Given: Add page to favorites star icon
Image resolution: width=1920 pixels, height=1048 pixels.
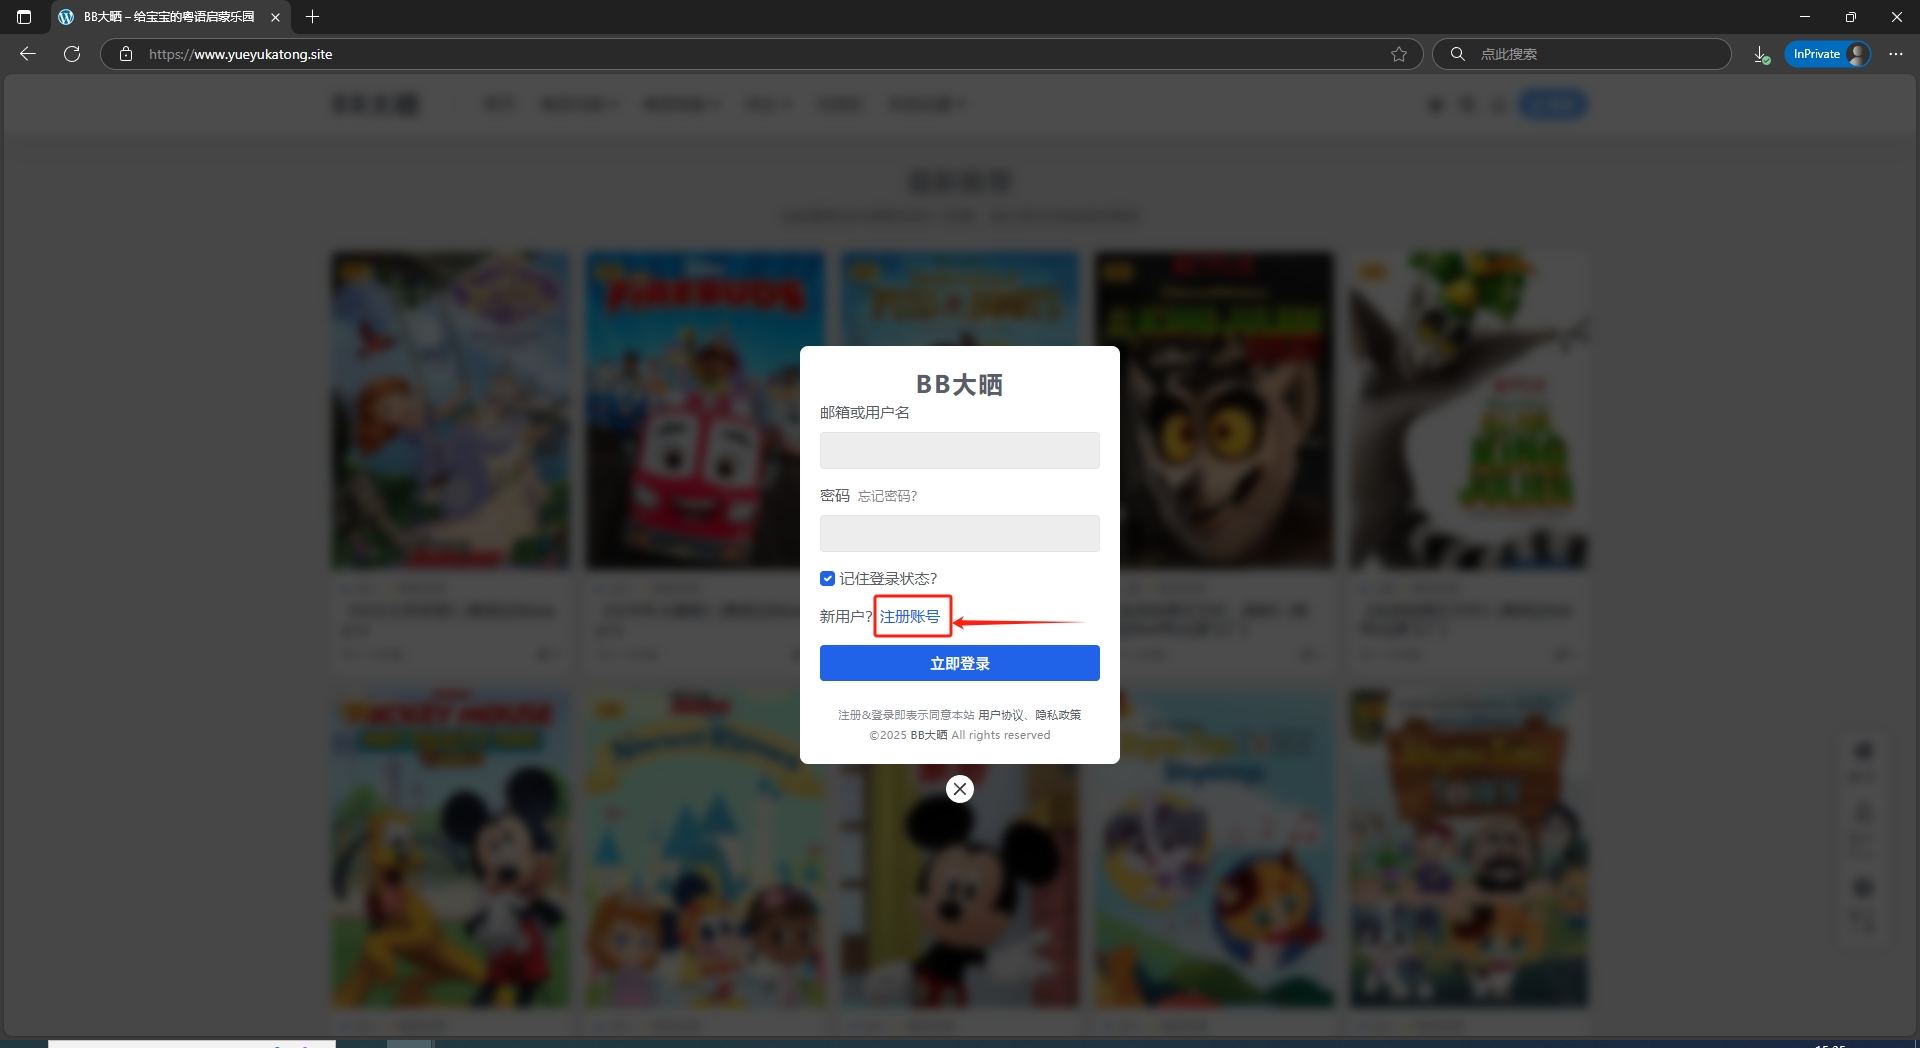Looking at the screenshot, I should (1399, 54).
